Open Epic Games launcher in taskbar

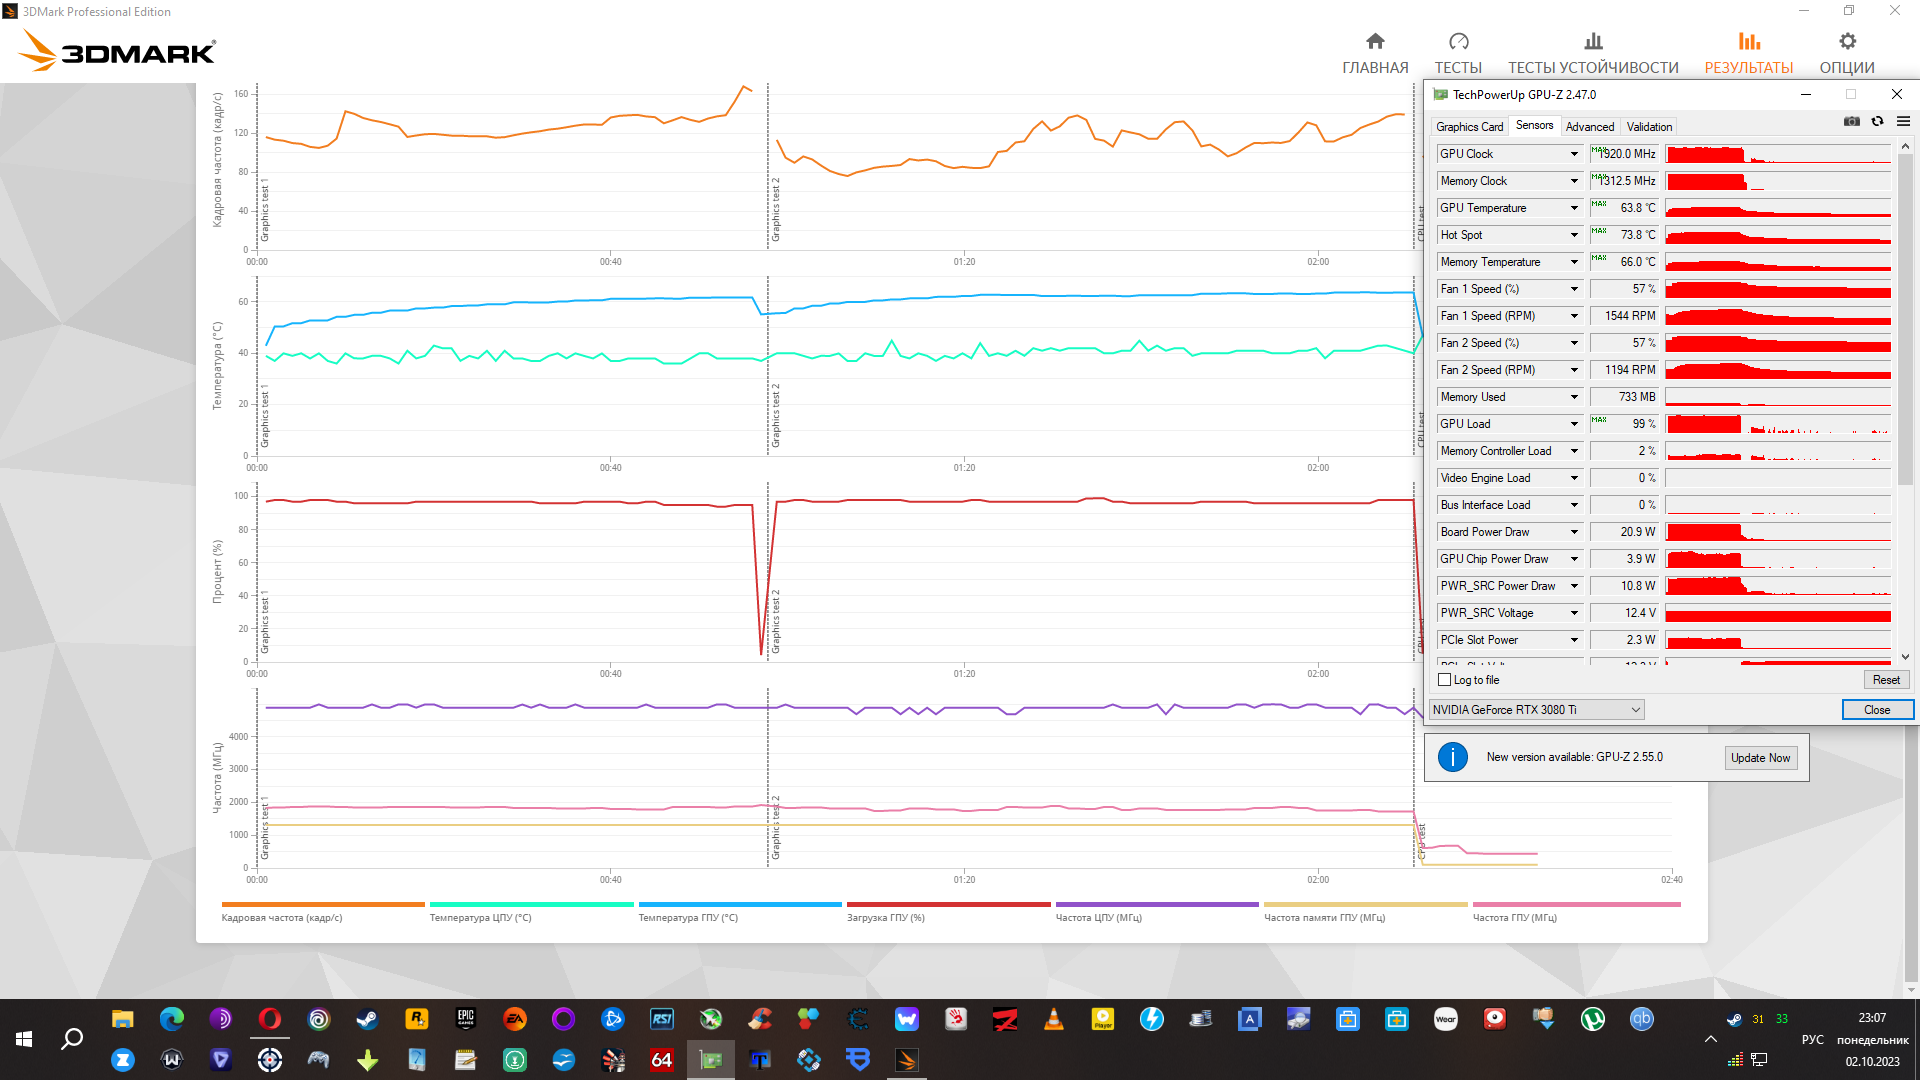tap(465, 1019)
